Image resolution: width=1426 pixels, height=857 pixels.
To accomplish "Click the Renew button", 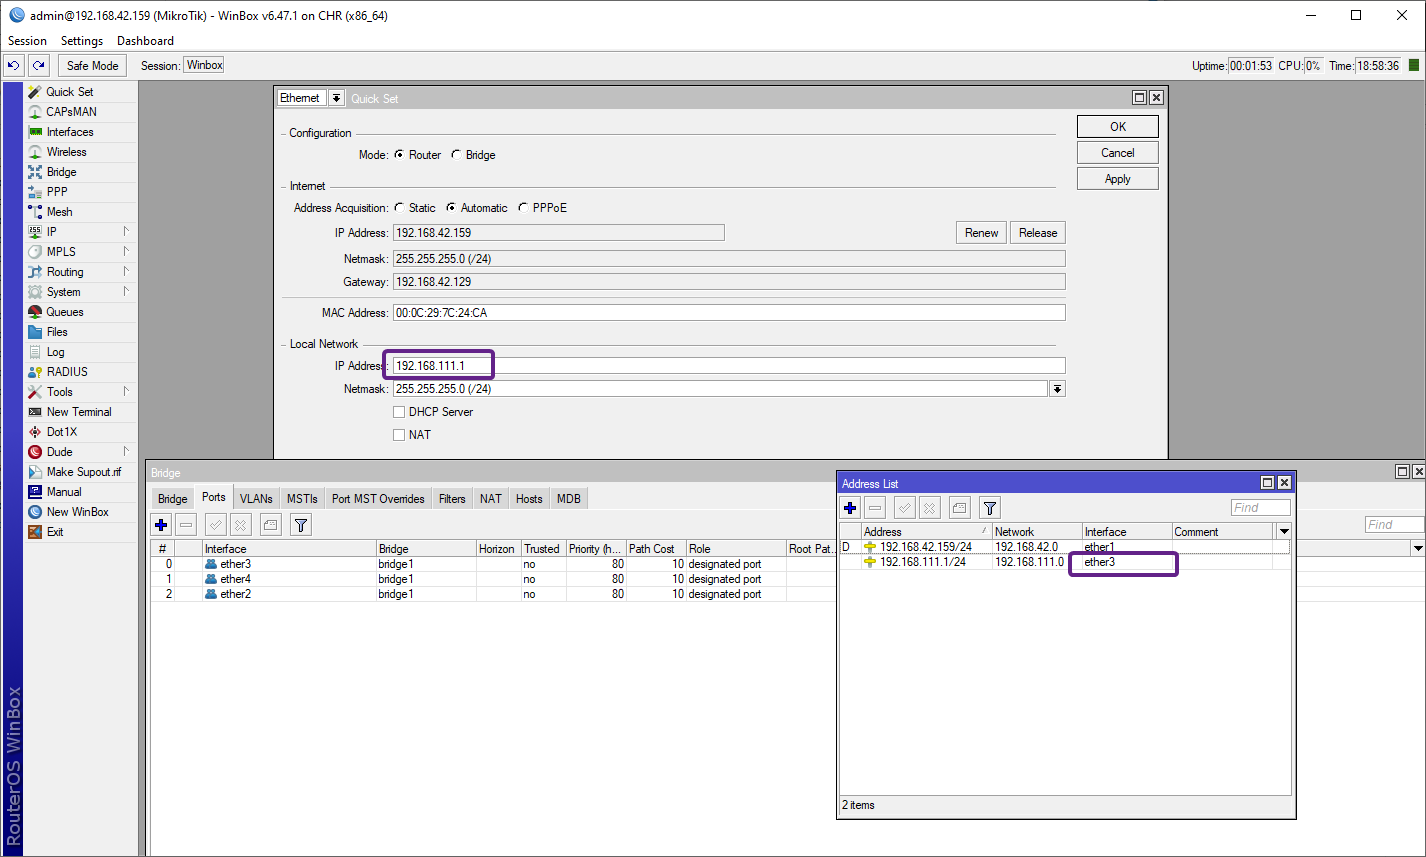I will point(982,233).
